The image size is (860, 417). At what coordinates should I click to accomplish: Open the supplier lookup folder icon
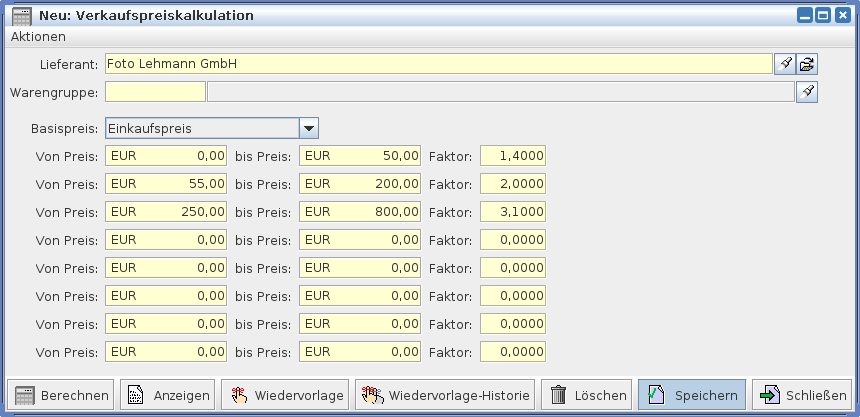point(807,64)
